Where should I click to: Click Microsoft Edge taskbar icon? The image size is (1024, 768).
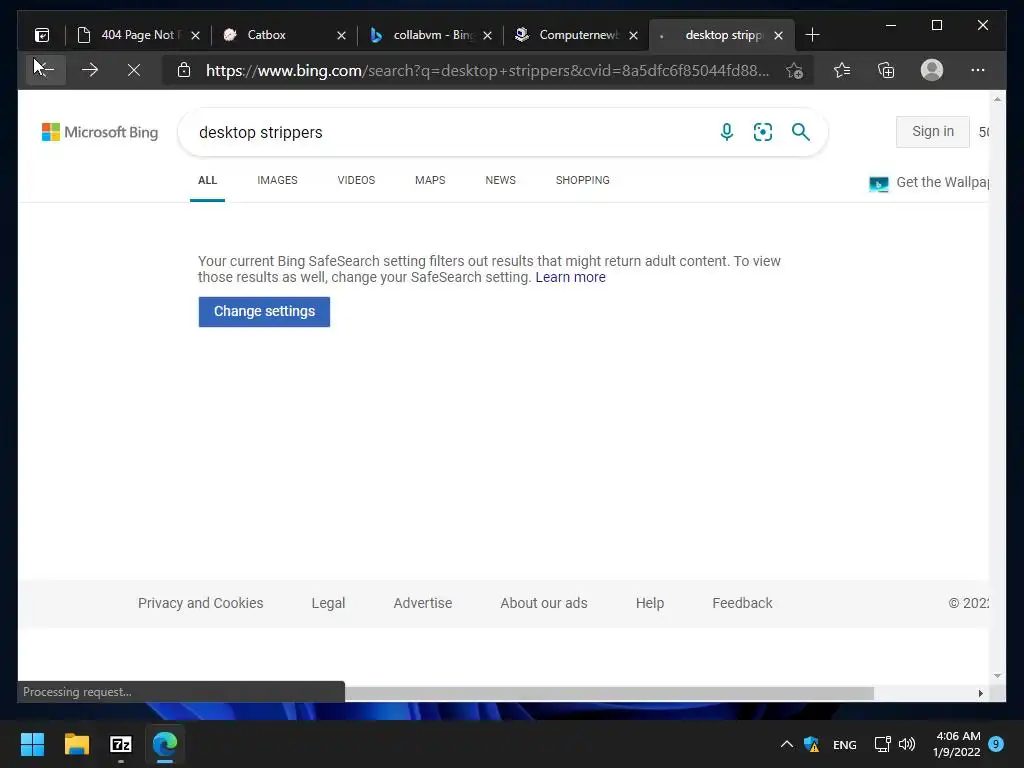(165, 744)
